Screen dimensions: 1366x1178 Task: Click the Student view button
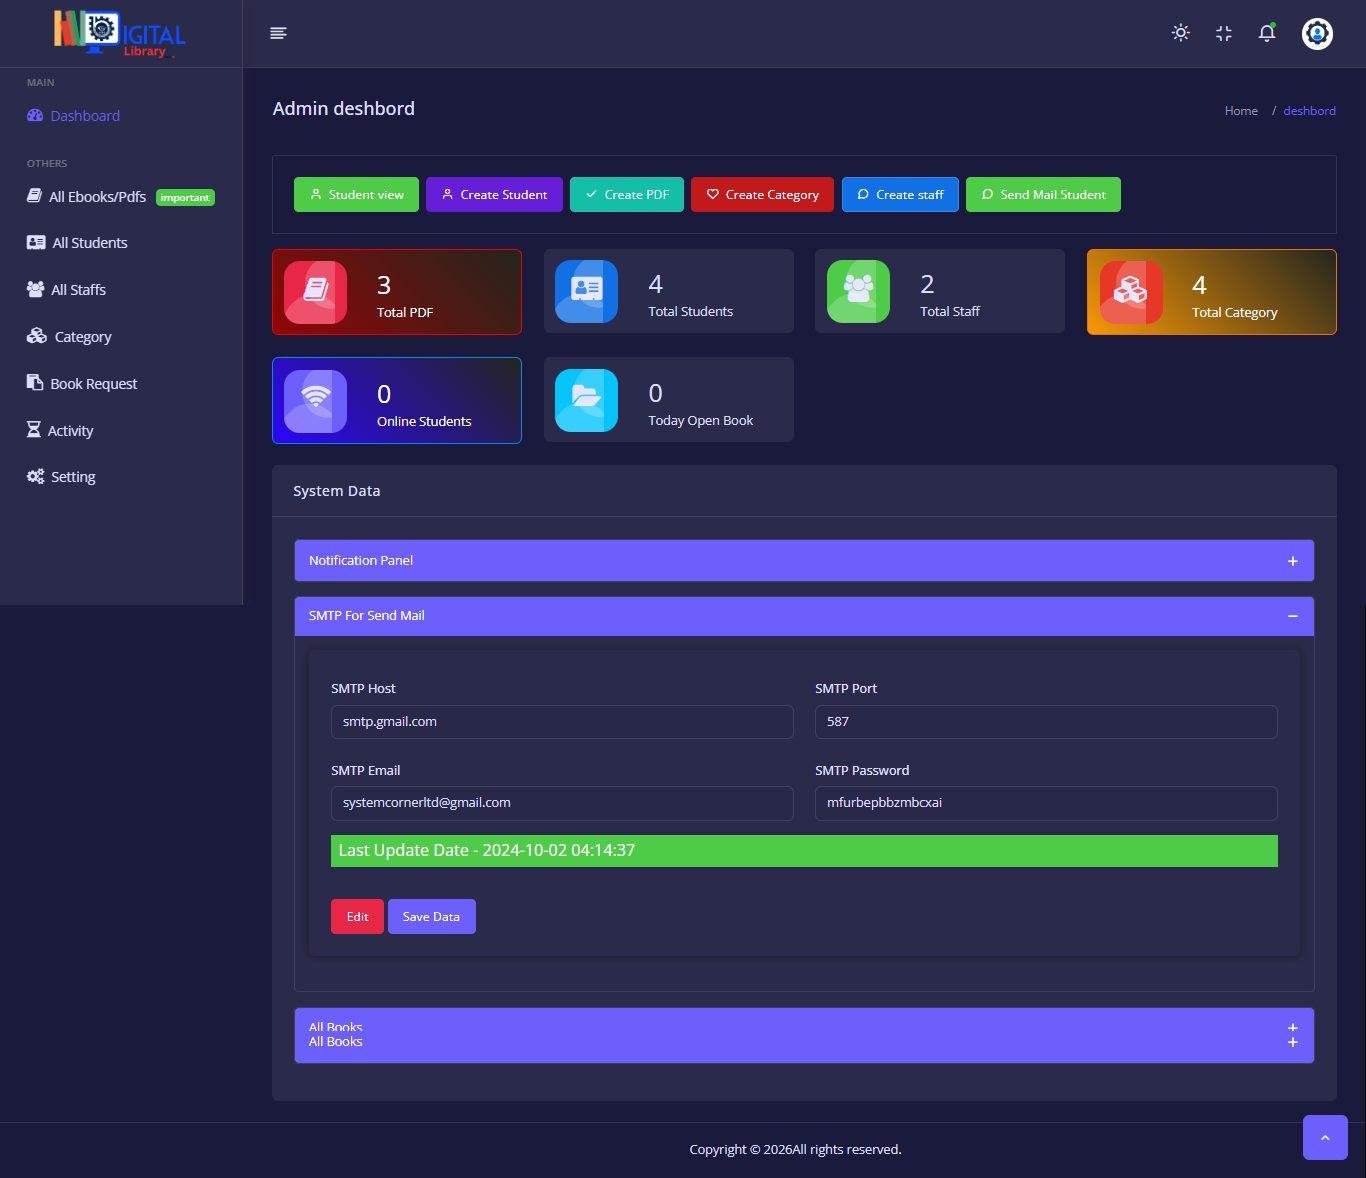point(356,195)
